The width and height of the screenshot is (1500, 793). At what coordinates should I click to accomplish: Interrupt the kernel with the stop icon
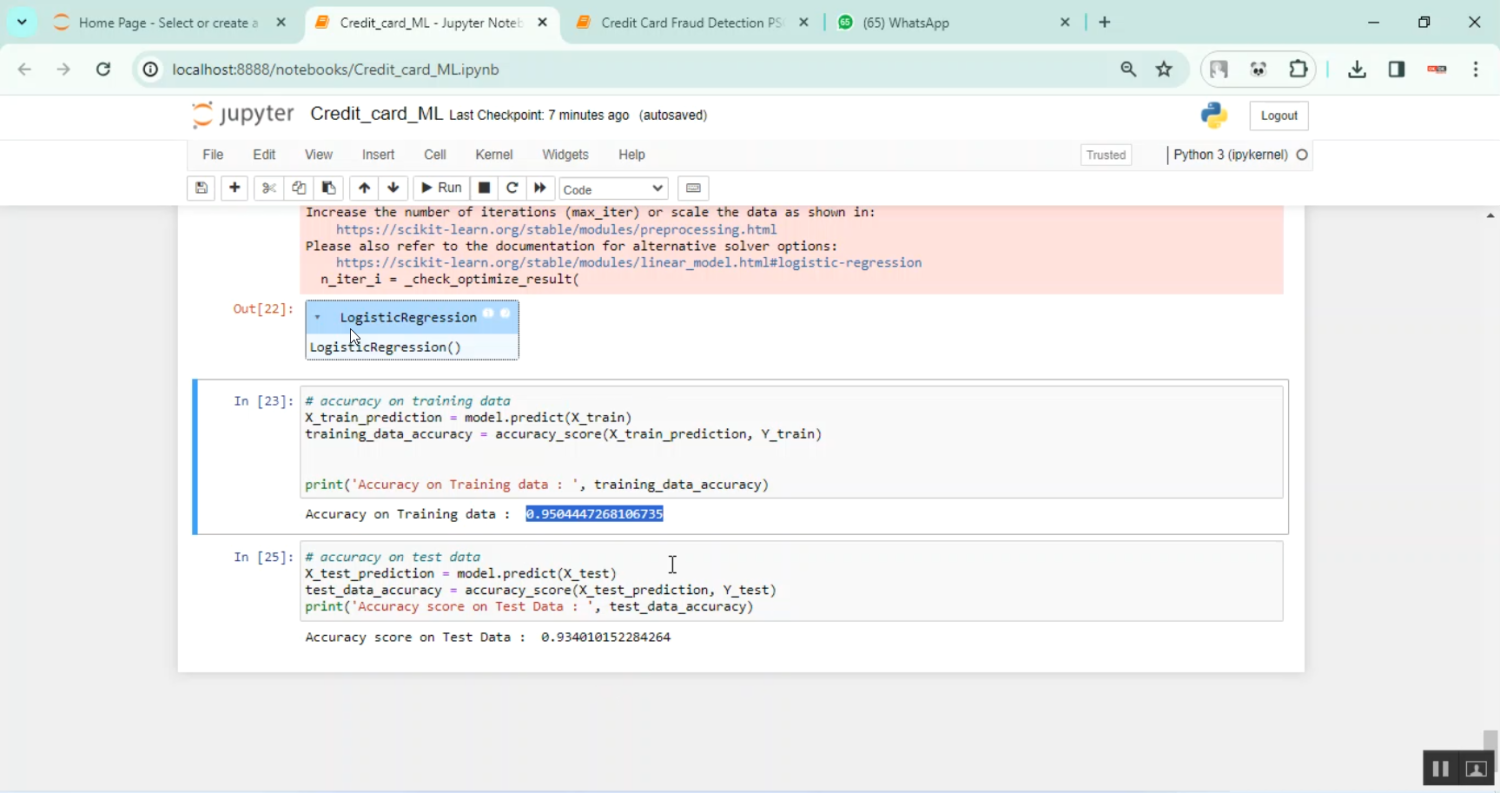(x=484, y=188)
